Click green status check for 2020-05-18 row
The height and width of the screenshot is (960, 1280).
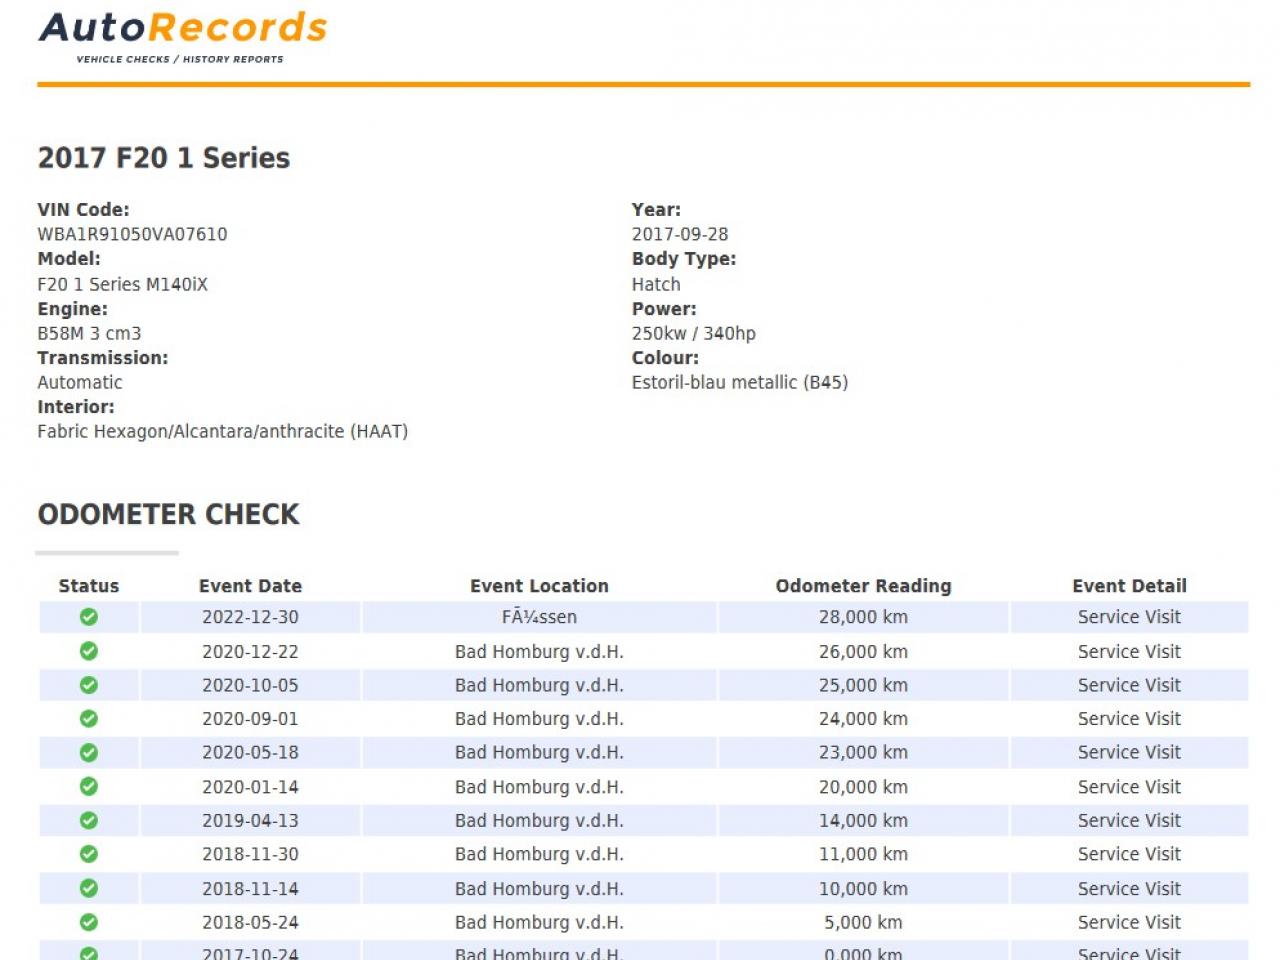pyautogui.click(x=89, y=752)
